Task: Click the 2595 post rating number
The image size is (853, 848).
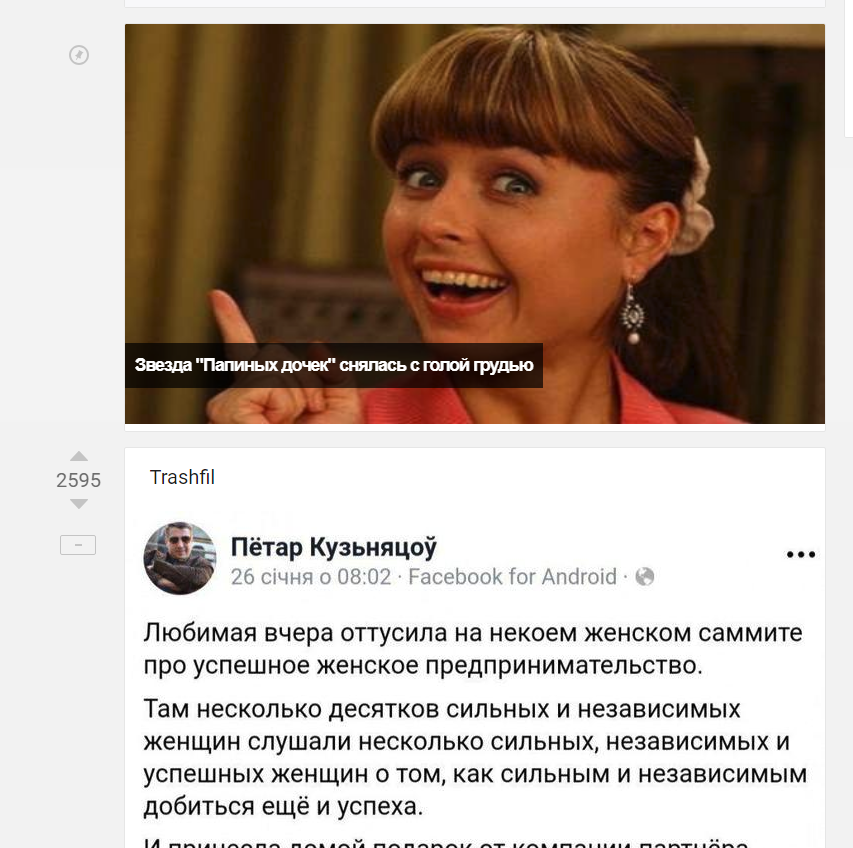Action: pyautogui.click(x=79, y=480)
